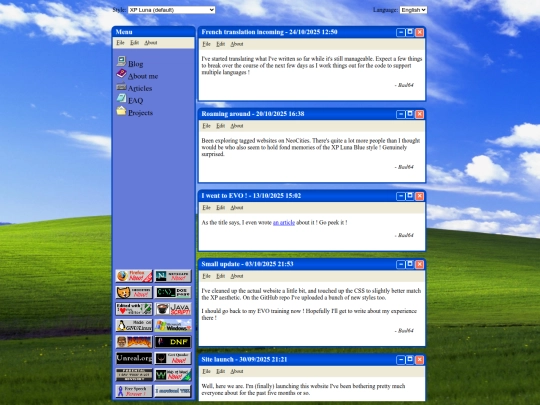
Task: Open the Projects folder icon
Action: click(121, 111)
